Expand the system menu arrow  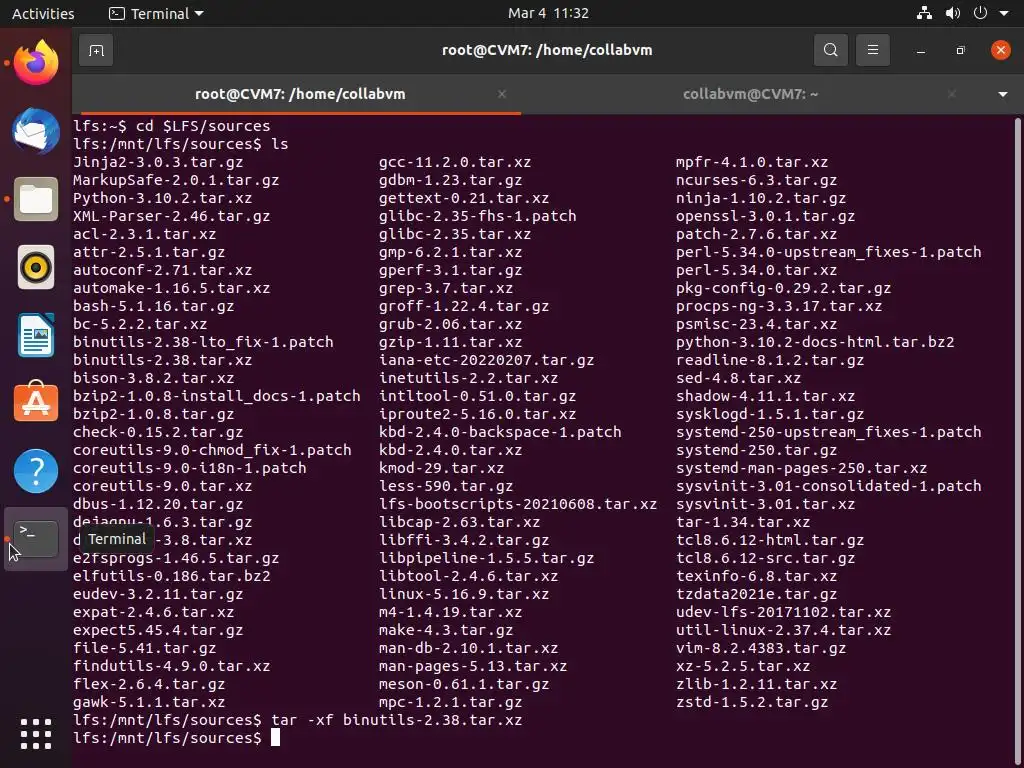click(x=1004, y=13)
